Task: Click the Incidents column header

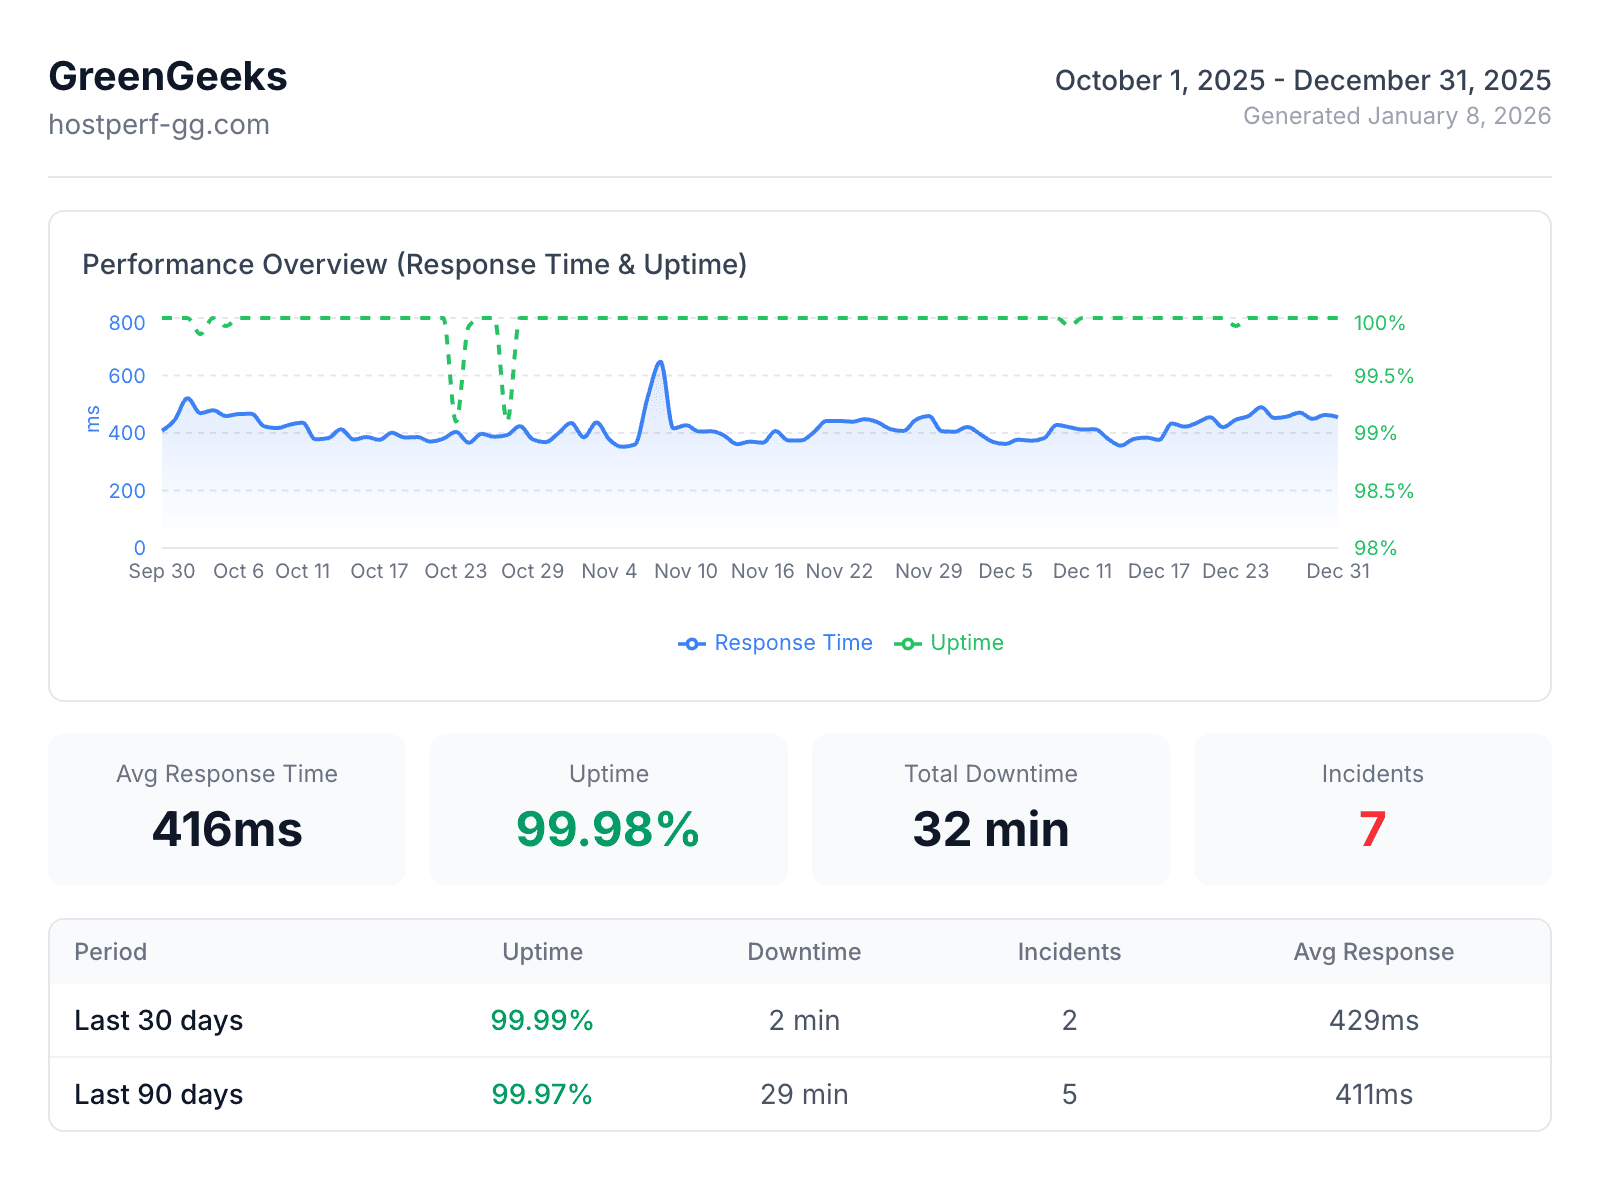Action: 1069,952
